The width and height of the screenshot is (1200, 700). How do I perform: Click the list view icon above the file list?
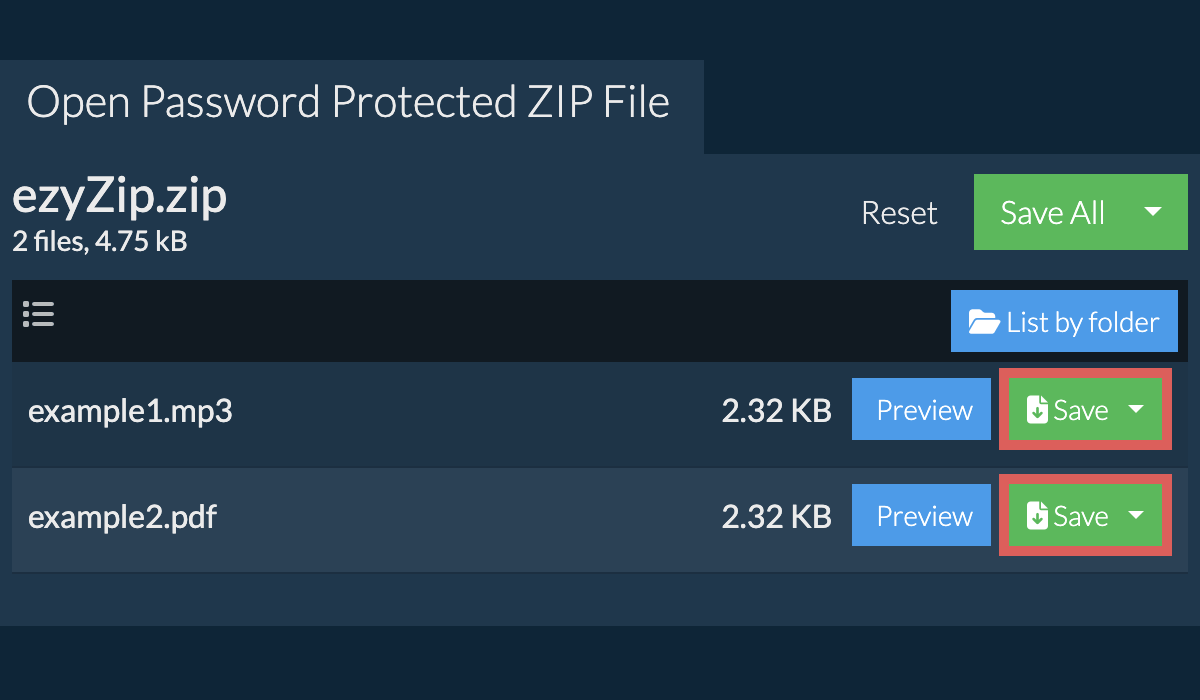(x=38, y=314)
